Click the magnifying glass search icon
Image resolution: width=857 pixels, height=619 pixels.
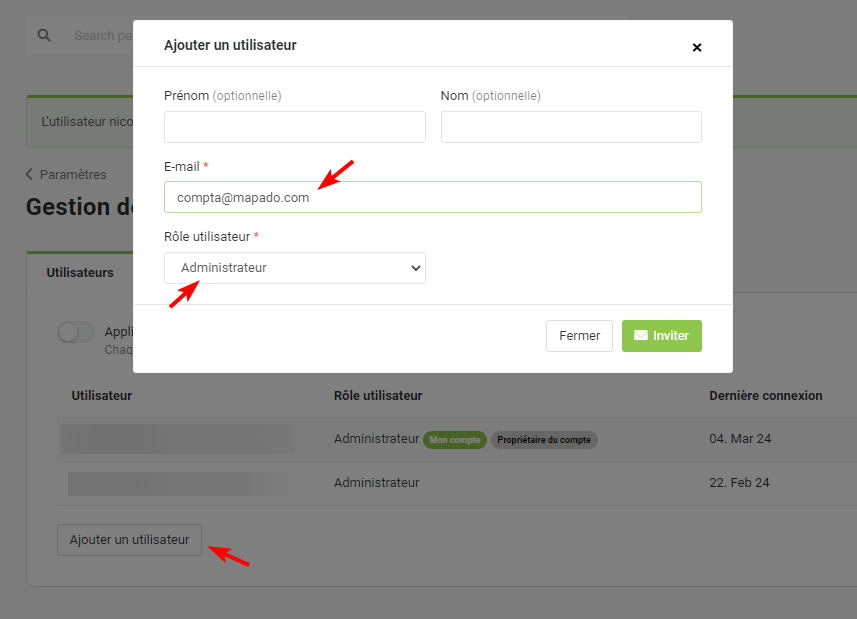44,35
